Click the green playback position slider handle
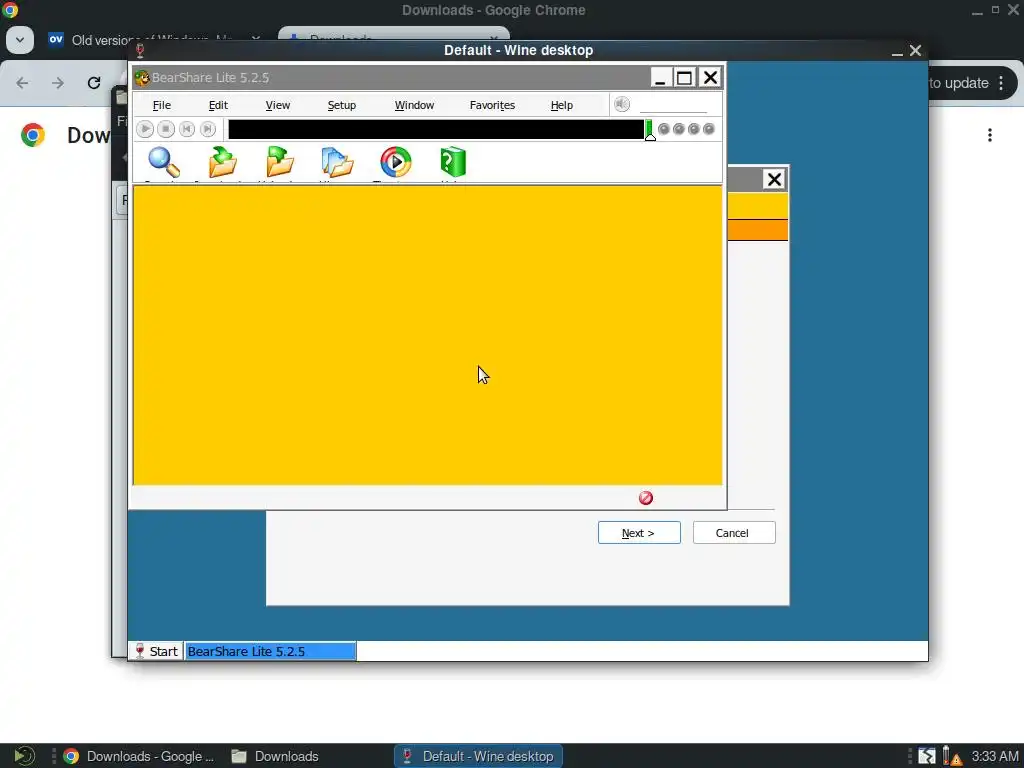1024x768 pixels. point(650,130)
